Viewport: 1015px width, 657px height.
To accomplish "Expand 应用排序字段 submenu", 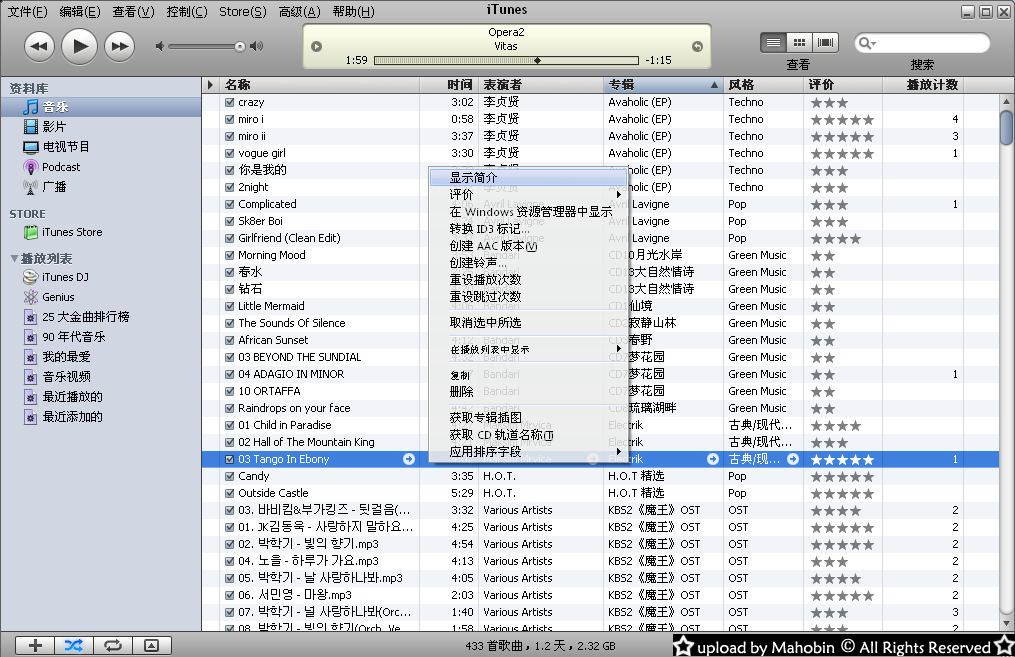I will coord(528,452).
